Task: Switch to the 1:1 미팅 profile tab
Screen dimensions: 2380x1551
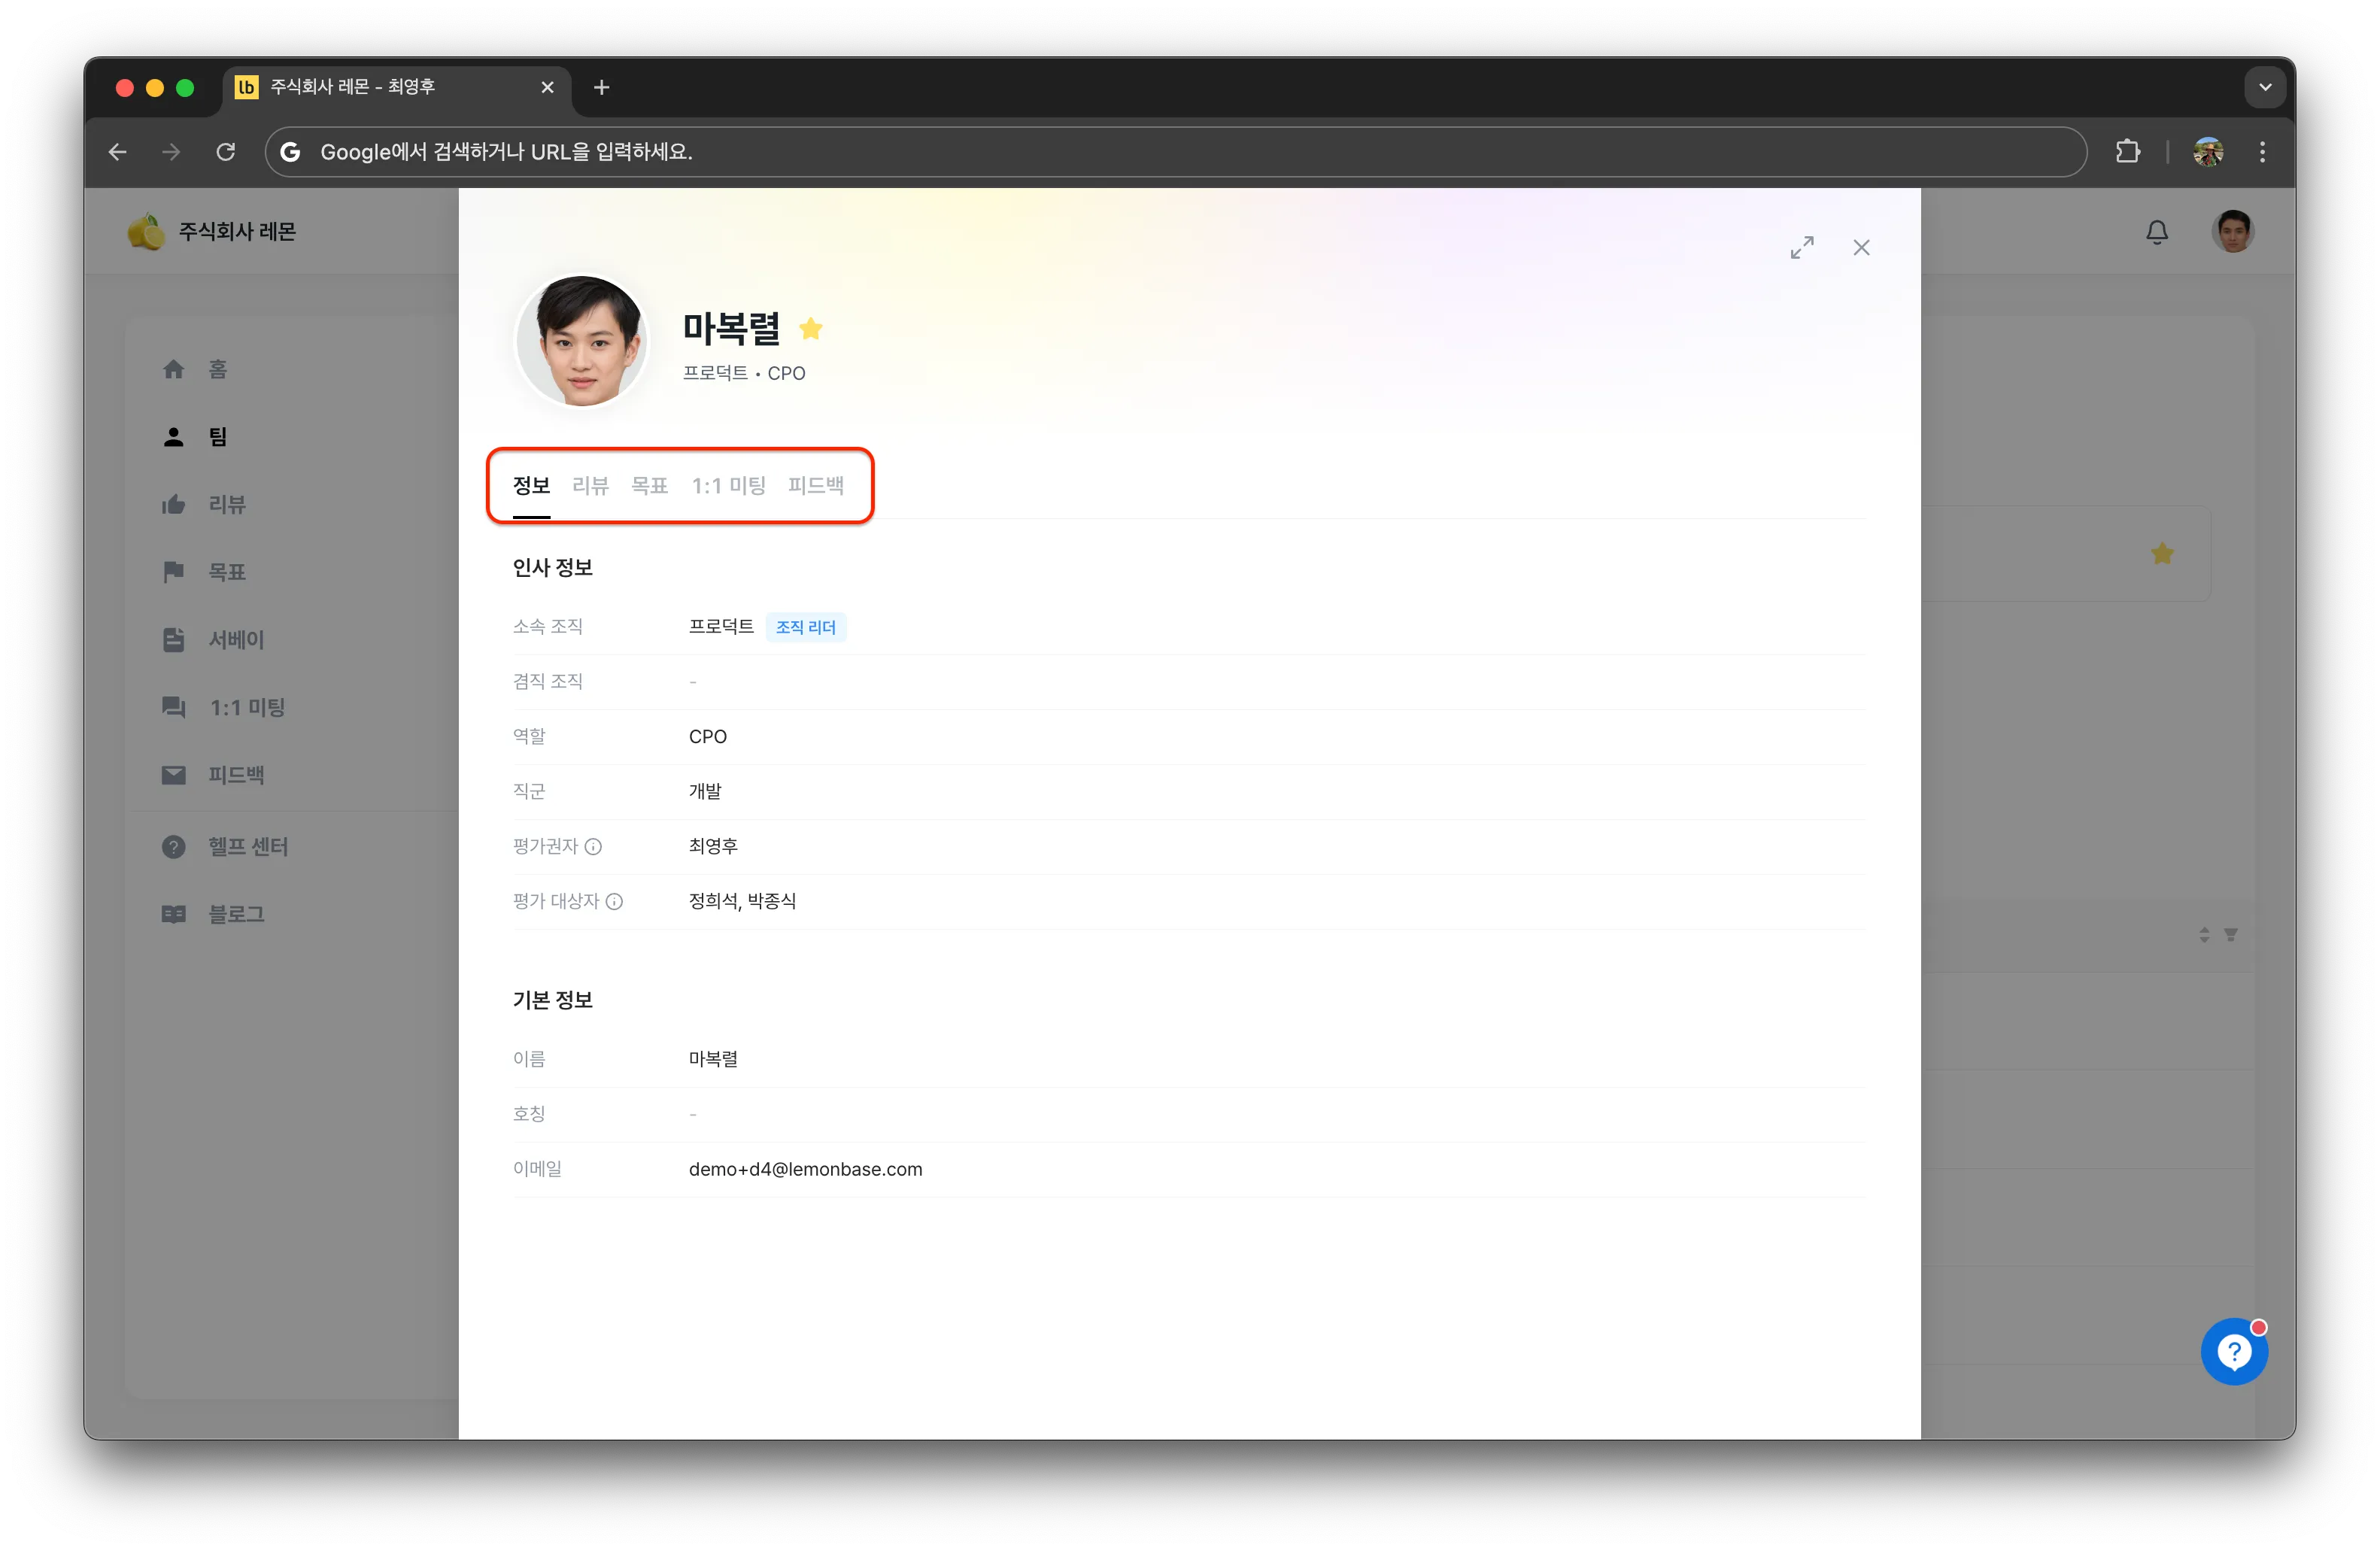Action: tap(728, 486)
